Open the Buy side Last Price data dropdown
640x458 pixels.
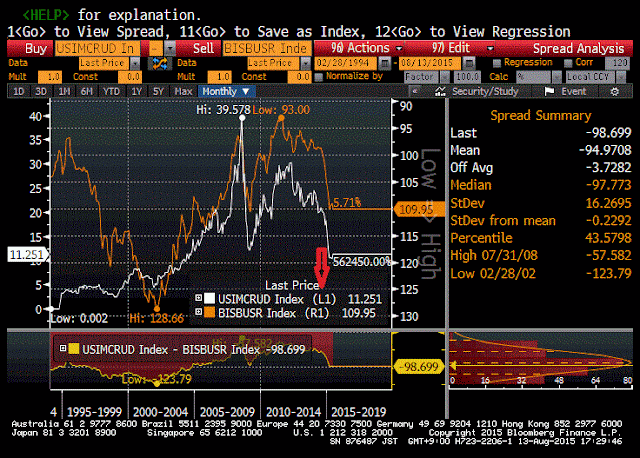(134, 63)
